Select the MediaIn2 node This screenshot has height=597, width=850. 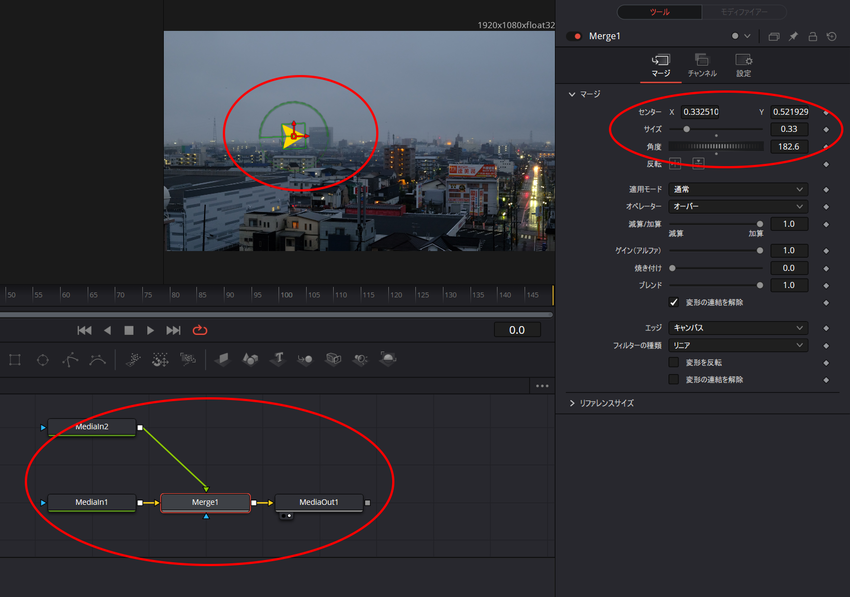[92, 427]
